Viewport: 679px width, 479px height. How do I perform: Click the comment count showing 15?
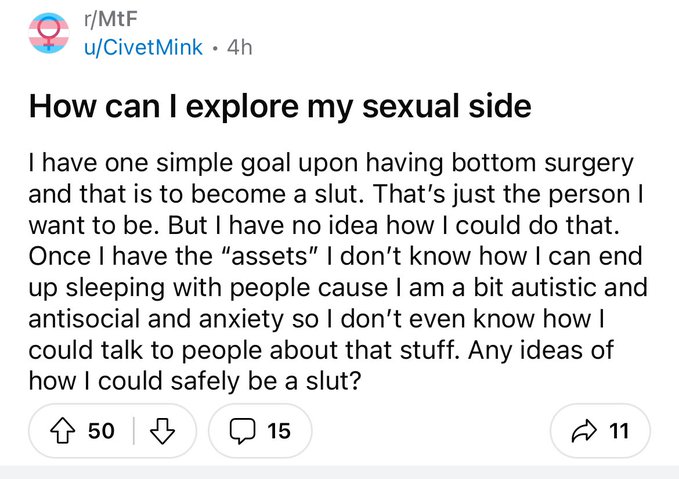click(x=279, y=431)
